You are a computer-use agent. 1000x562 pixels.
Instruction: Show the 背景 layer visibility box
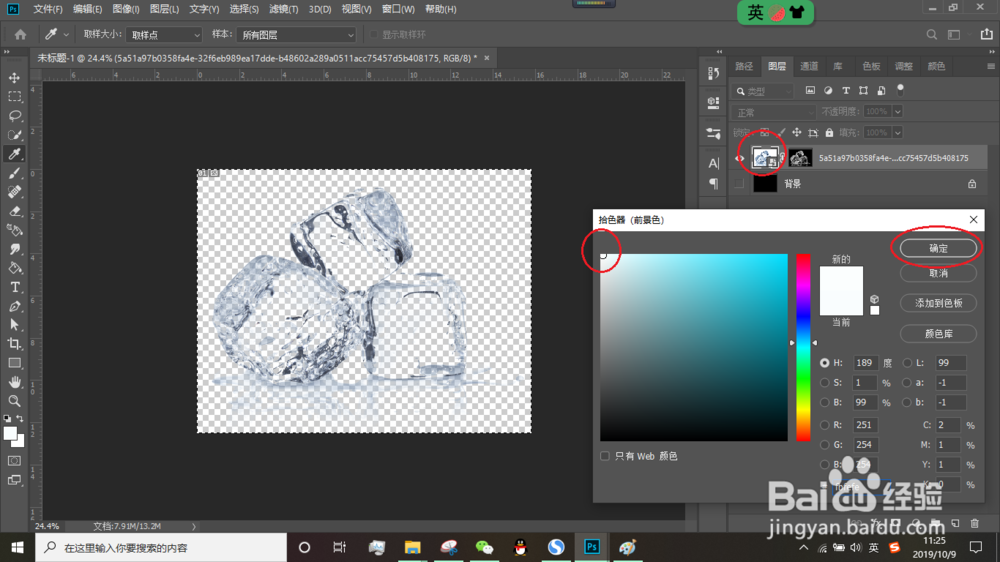[x=740, y=184]
